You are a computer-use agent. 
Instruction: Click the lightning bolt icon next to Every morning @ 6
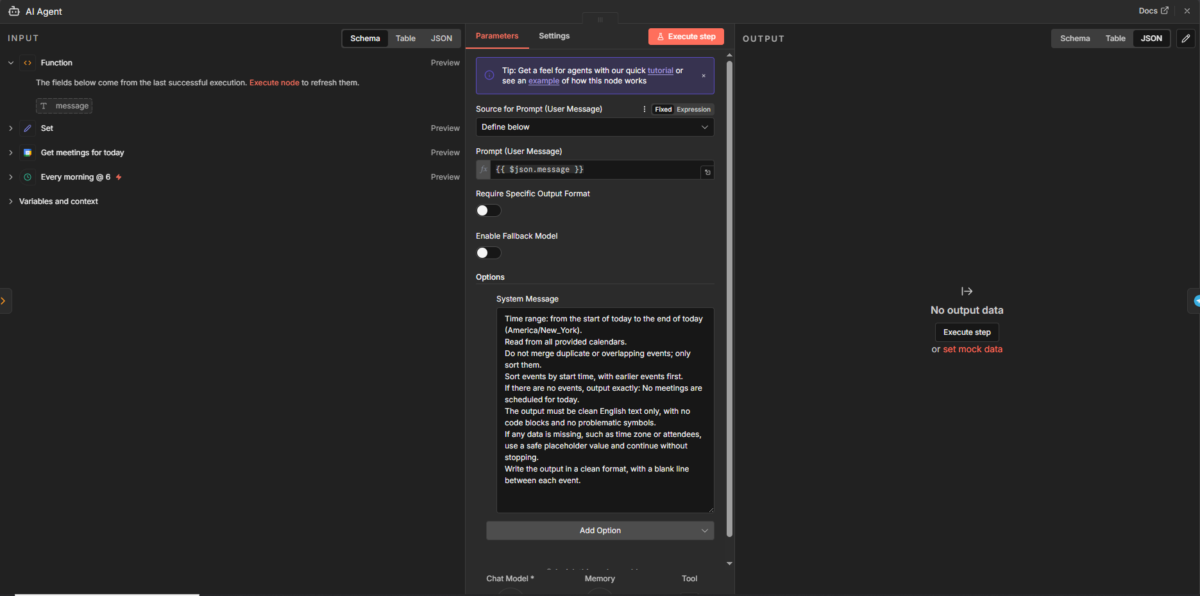click(117, 177)
